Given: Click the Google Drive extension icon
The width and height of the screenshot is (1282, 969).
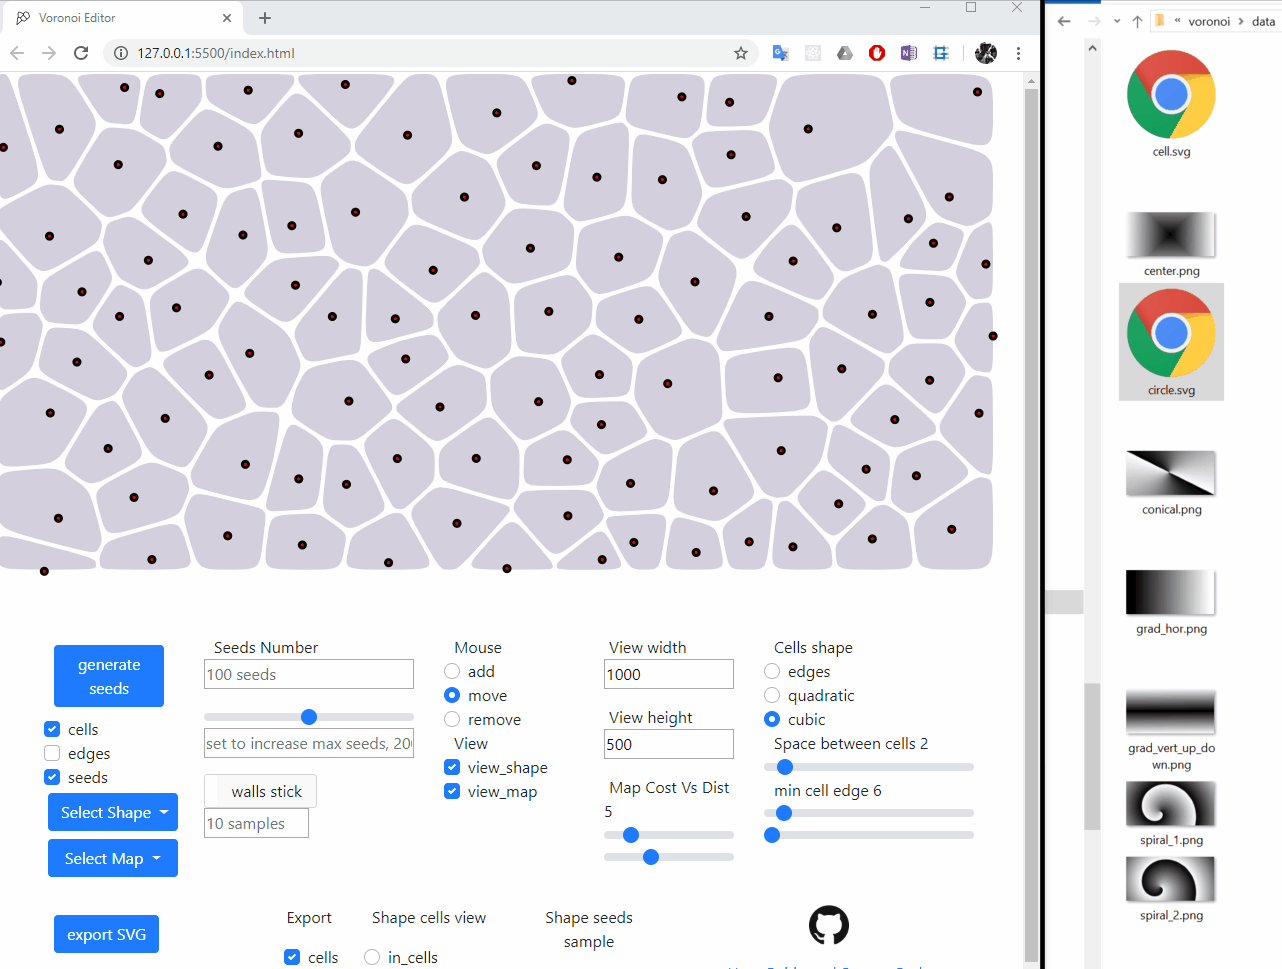Looking at the screenshot, I should coord(845,53).
